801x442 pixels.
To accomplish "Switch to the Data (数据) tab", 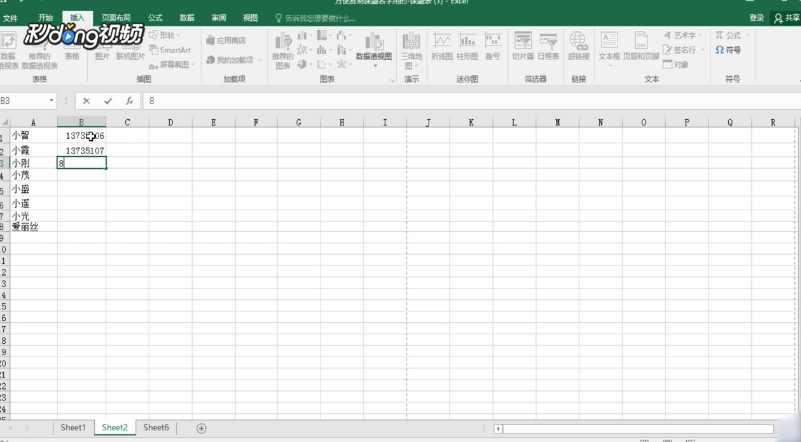I will tap(187, 18).
